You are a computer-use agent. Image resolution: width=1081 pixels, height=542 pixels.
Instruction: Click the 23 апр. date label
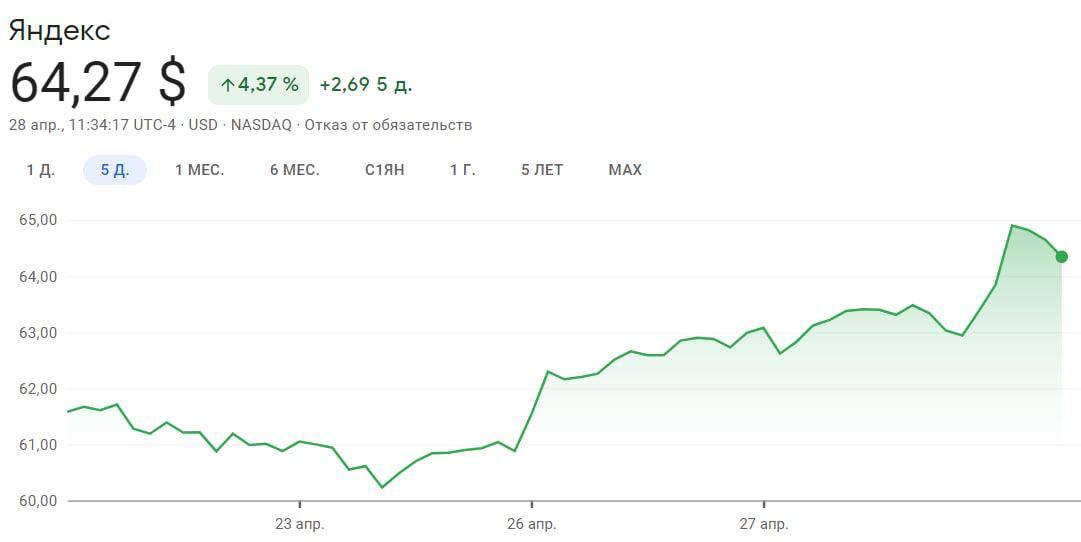300,524
